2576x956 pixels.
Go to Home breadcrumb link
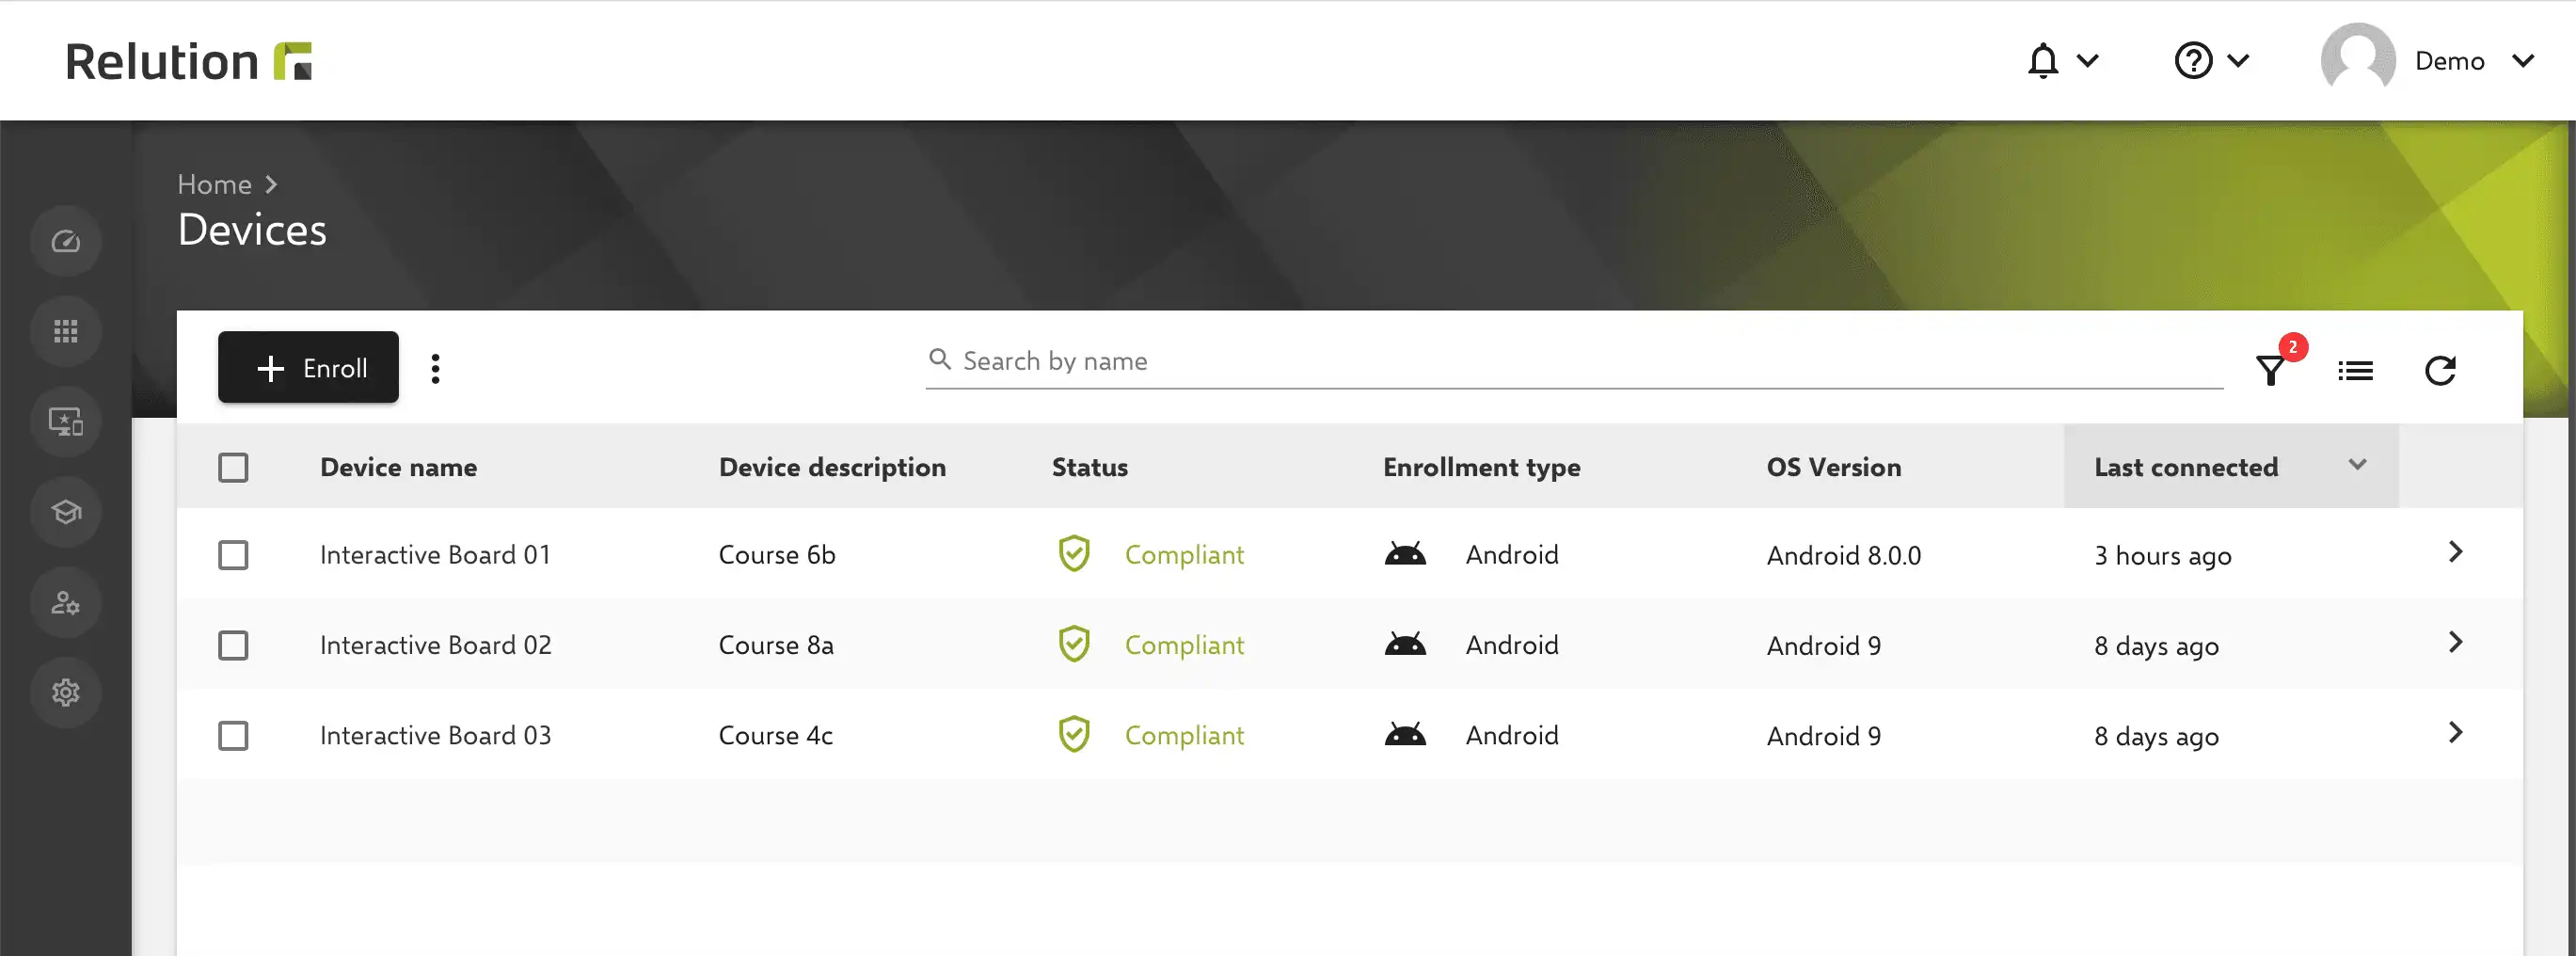pos(214,184)
